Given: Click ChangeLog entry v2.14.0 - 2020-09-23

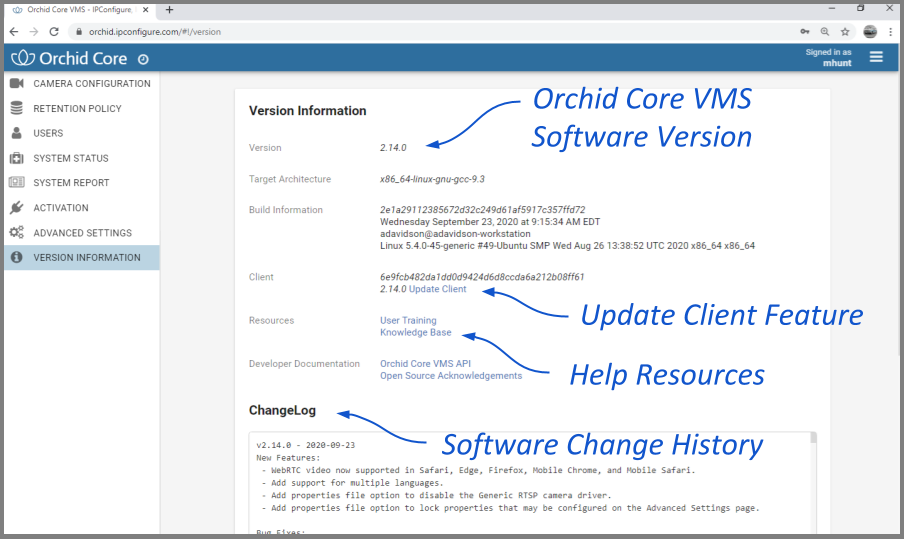Looking at the screenshot, I should click(306, 446).
